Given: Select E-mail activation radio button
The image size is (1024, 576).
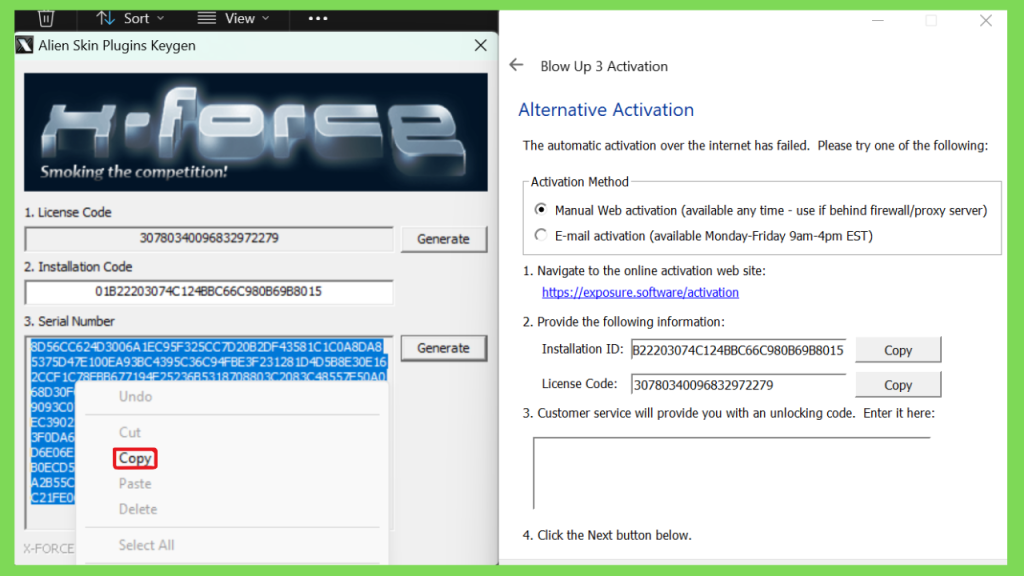Looking at the screenshot, I should tap(541, 235).
